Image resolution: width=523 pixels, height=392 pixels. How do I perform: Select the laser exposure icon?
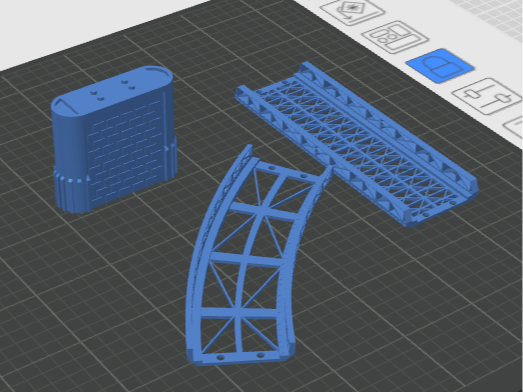pyautogui.click(x=353, y=12)
